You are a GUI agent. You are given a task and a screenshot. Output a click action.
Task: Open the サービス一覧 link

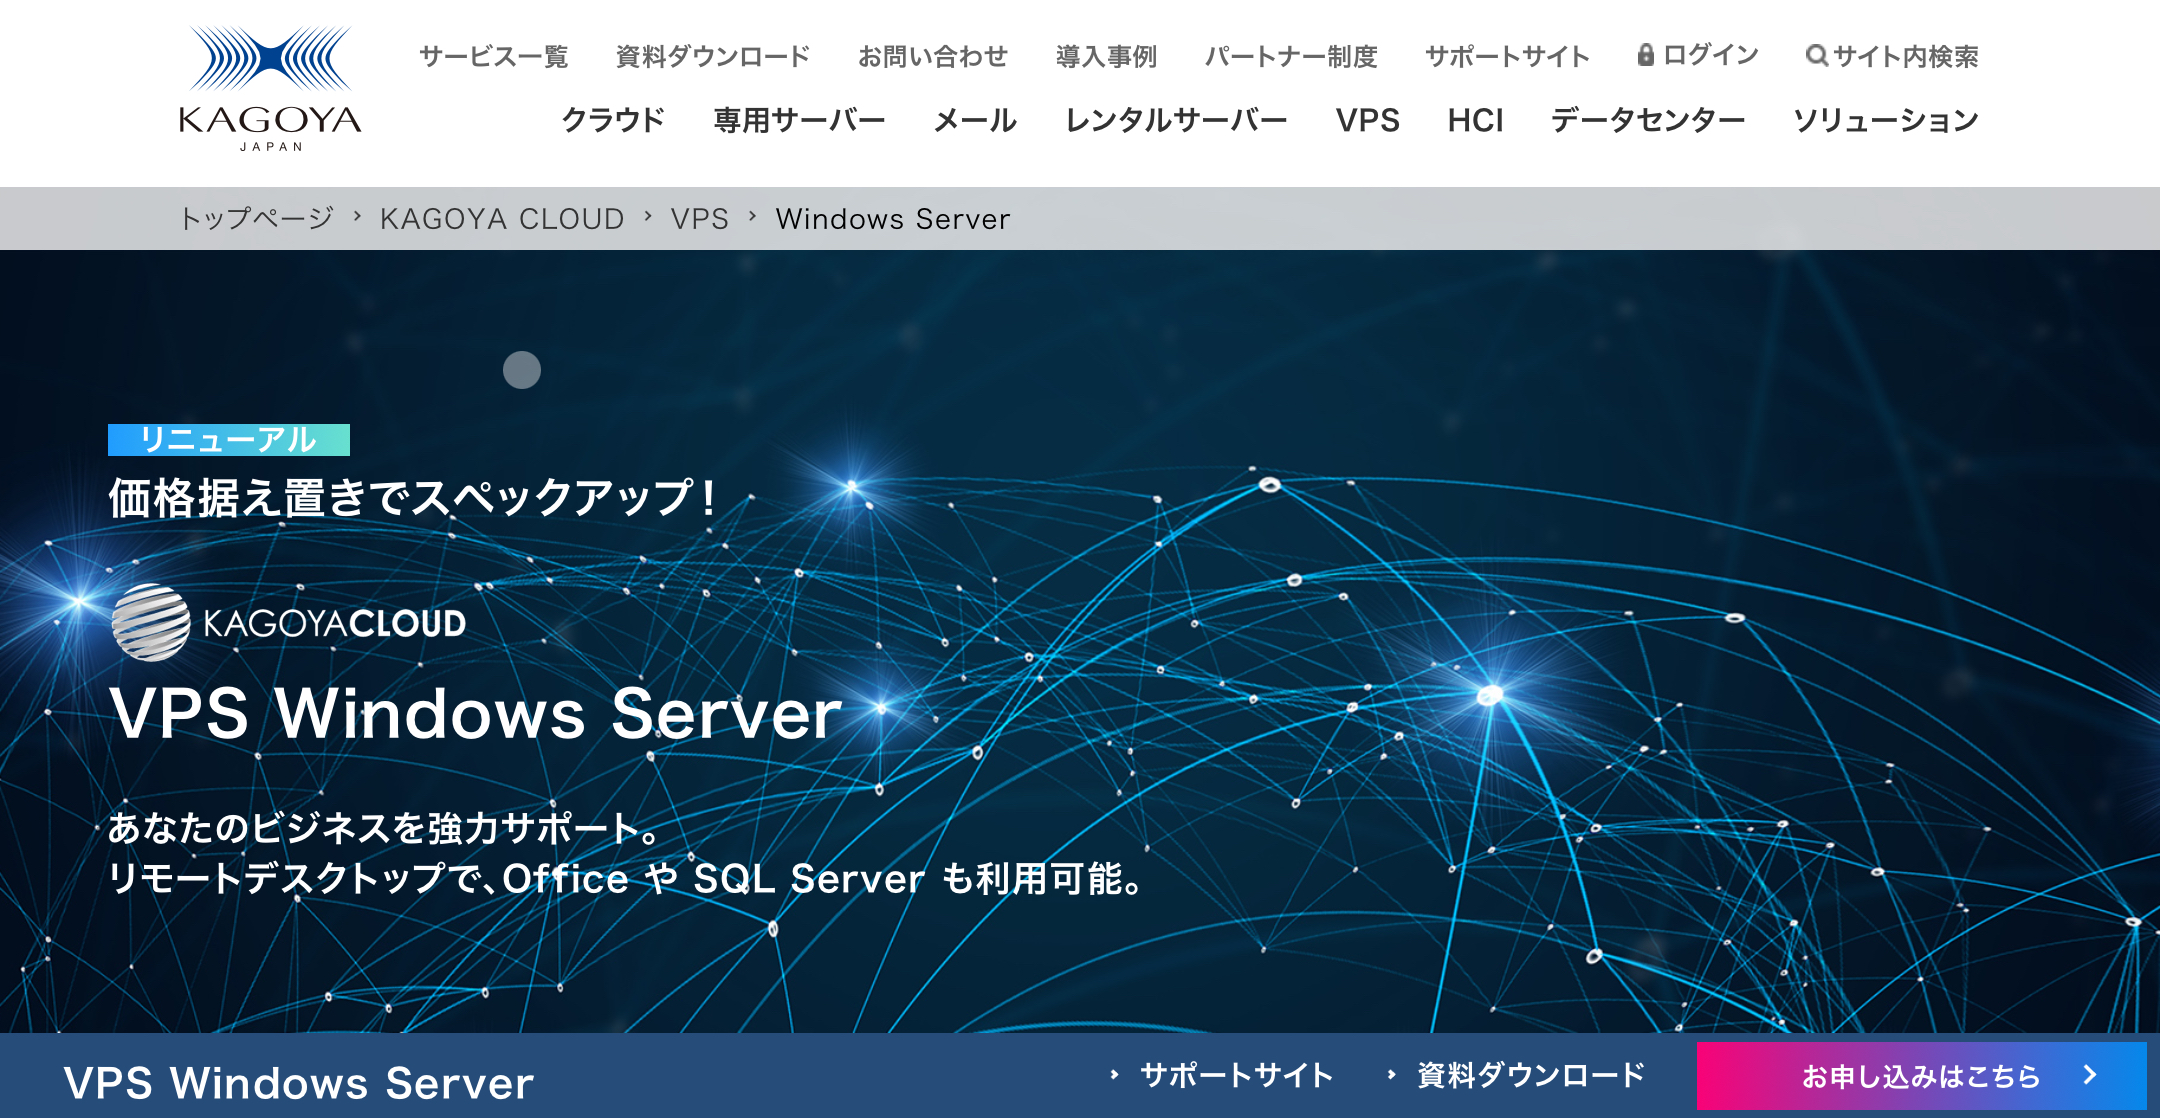point(493,56)
